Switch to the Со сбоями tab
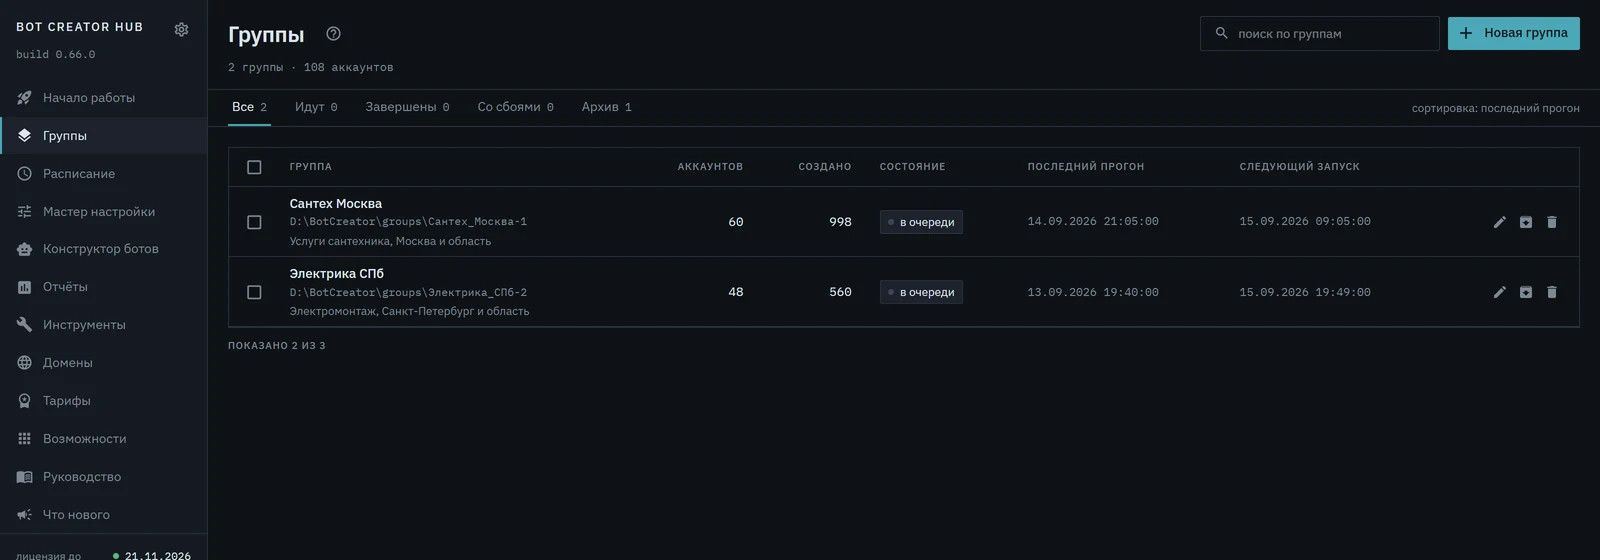Screen dimensions: 1600x560 pyautogui.click(x=515, y=107)
